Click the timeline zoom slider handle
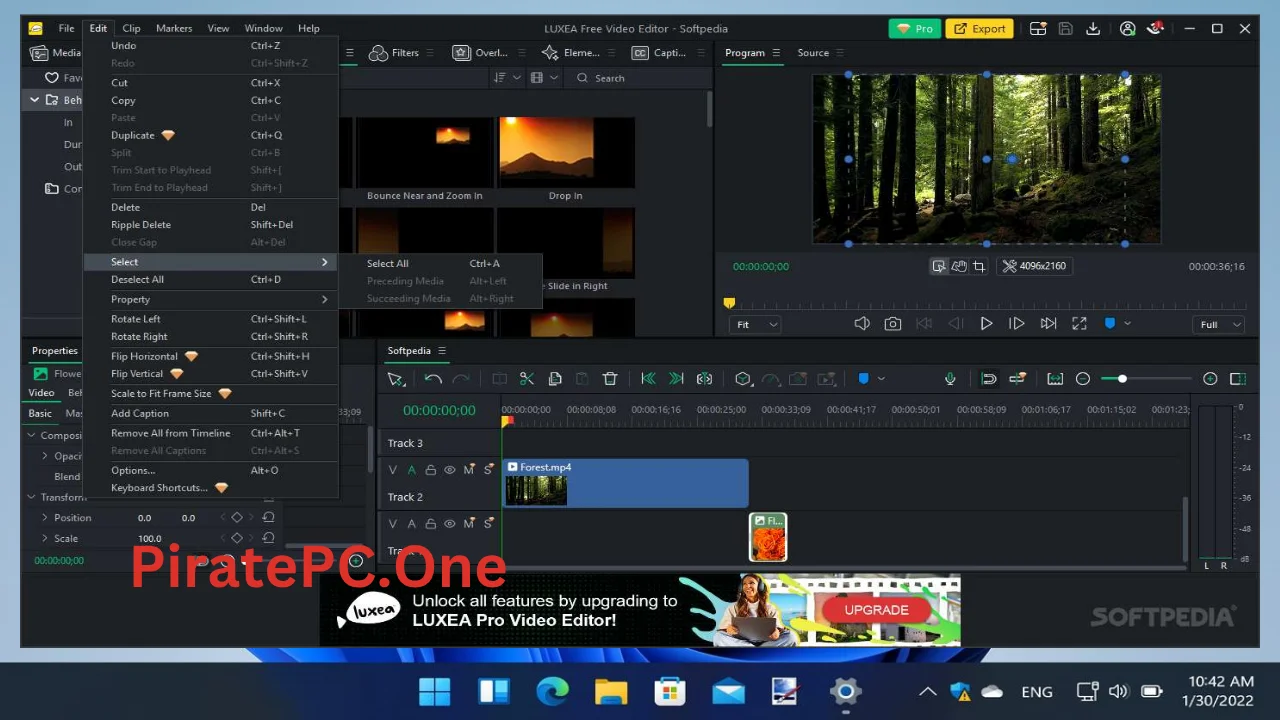 pos(1122,379)
